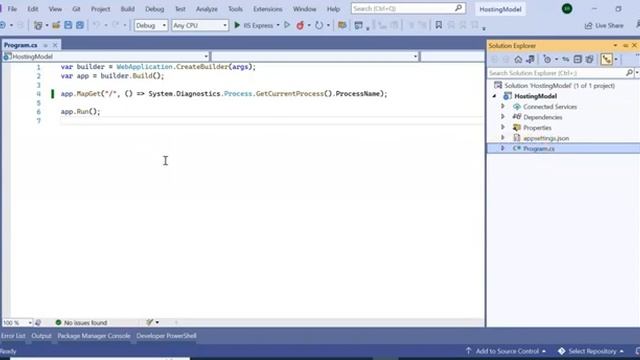
Task: Toggle Track Active Item highlighted button
Action: 607,60
